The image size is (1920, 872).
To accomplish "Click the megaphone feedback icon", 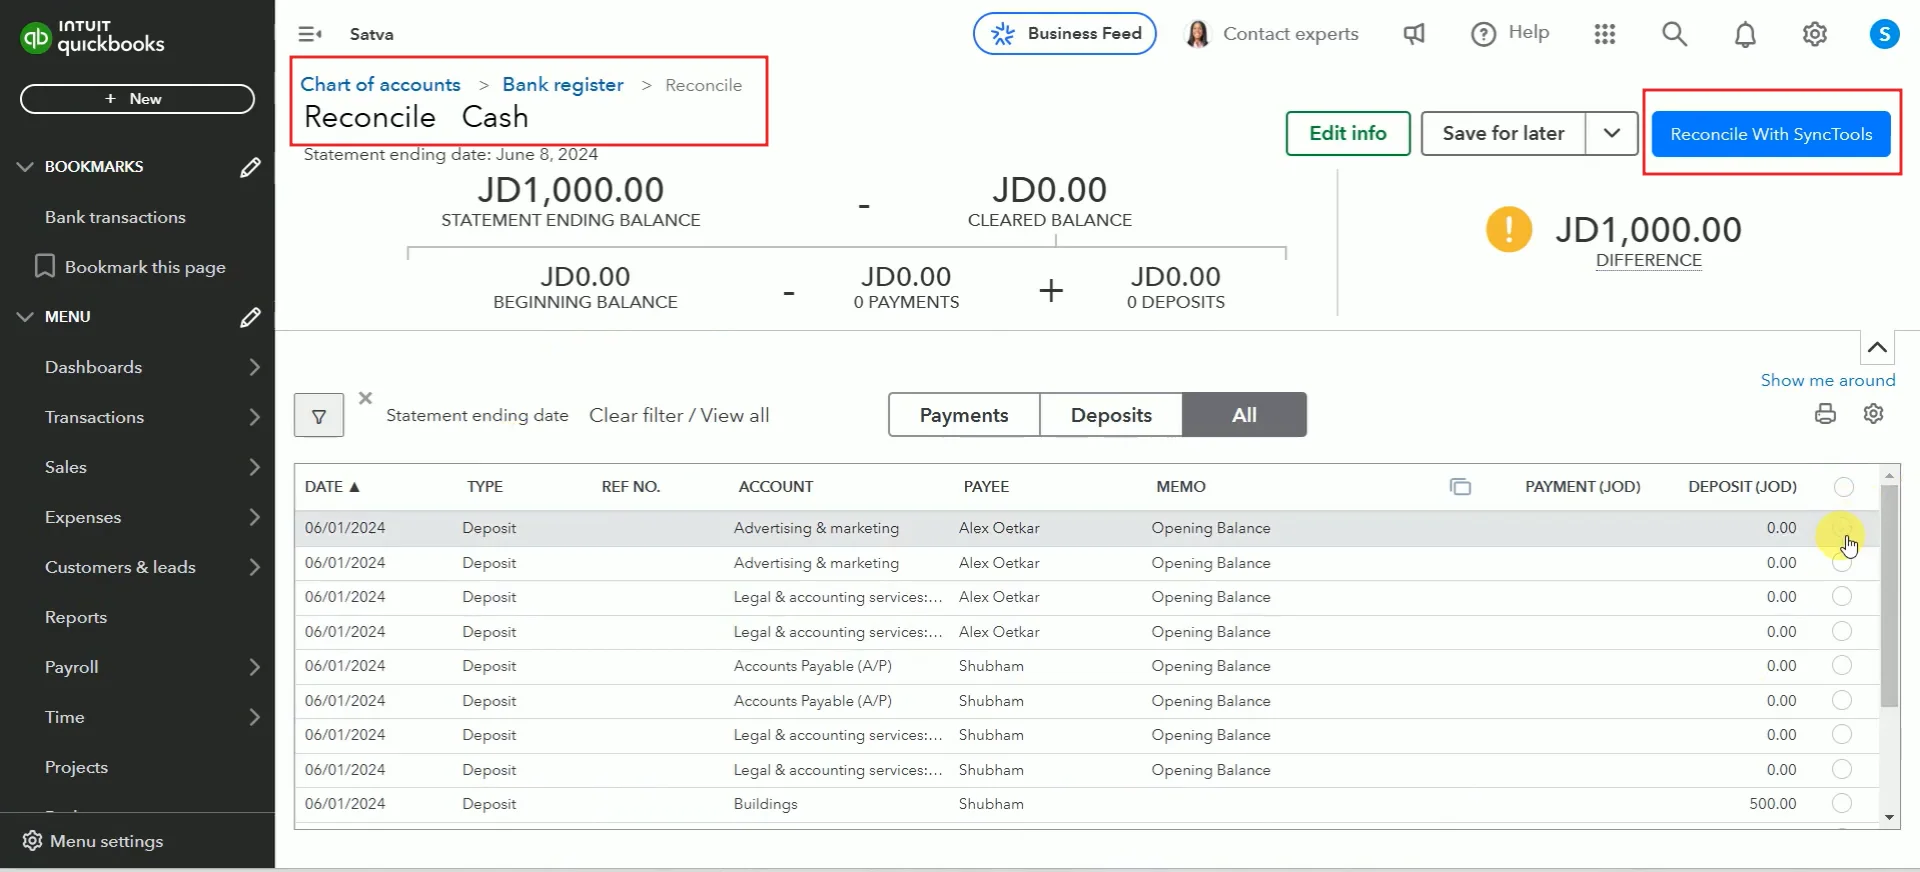I will 1414,35.
